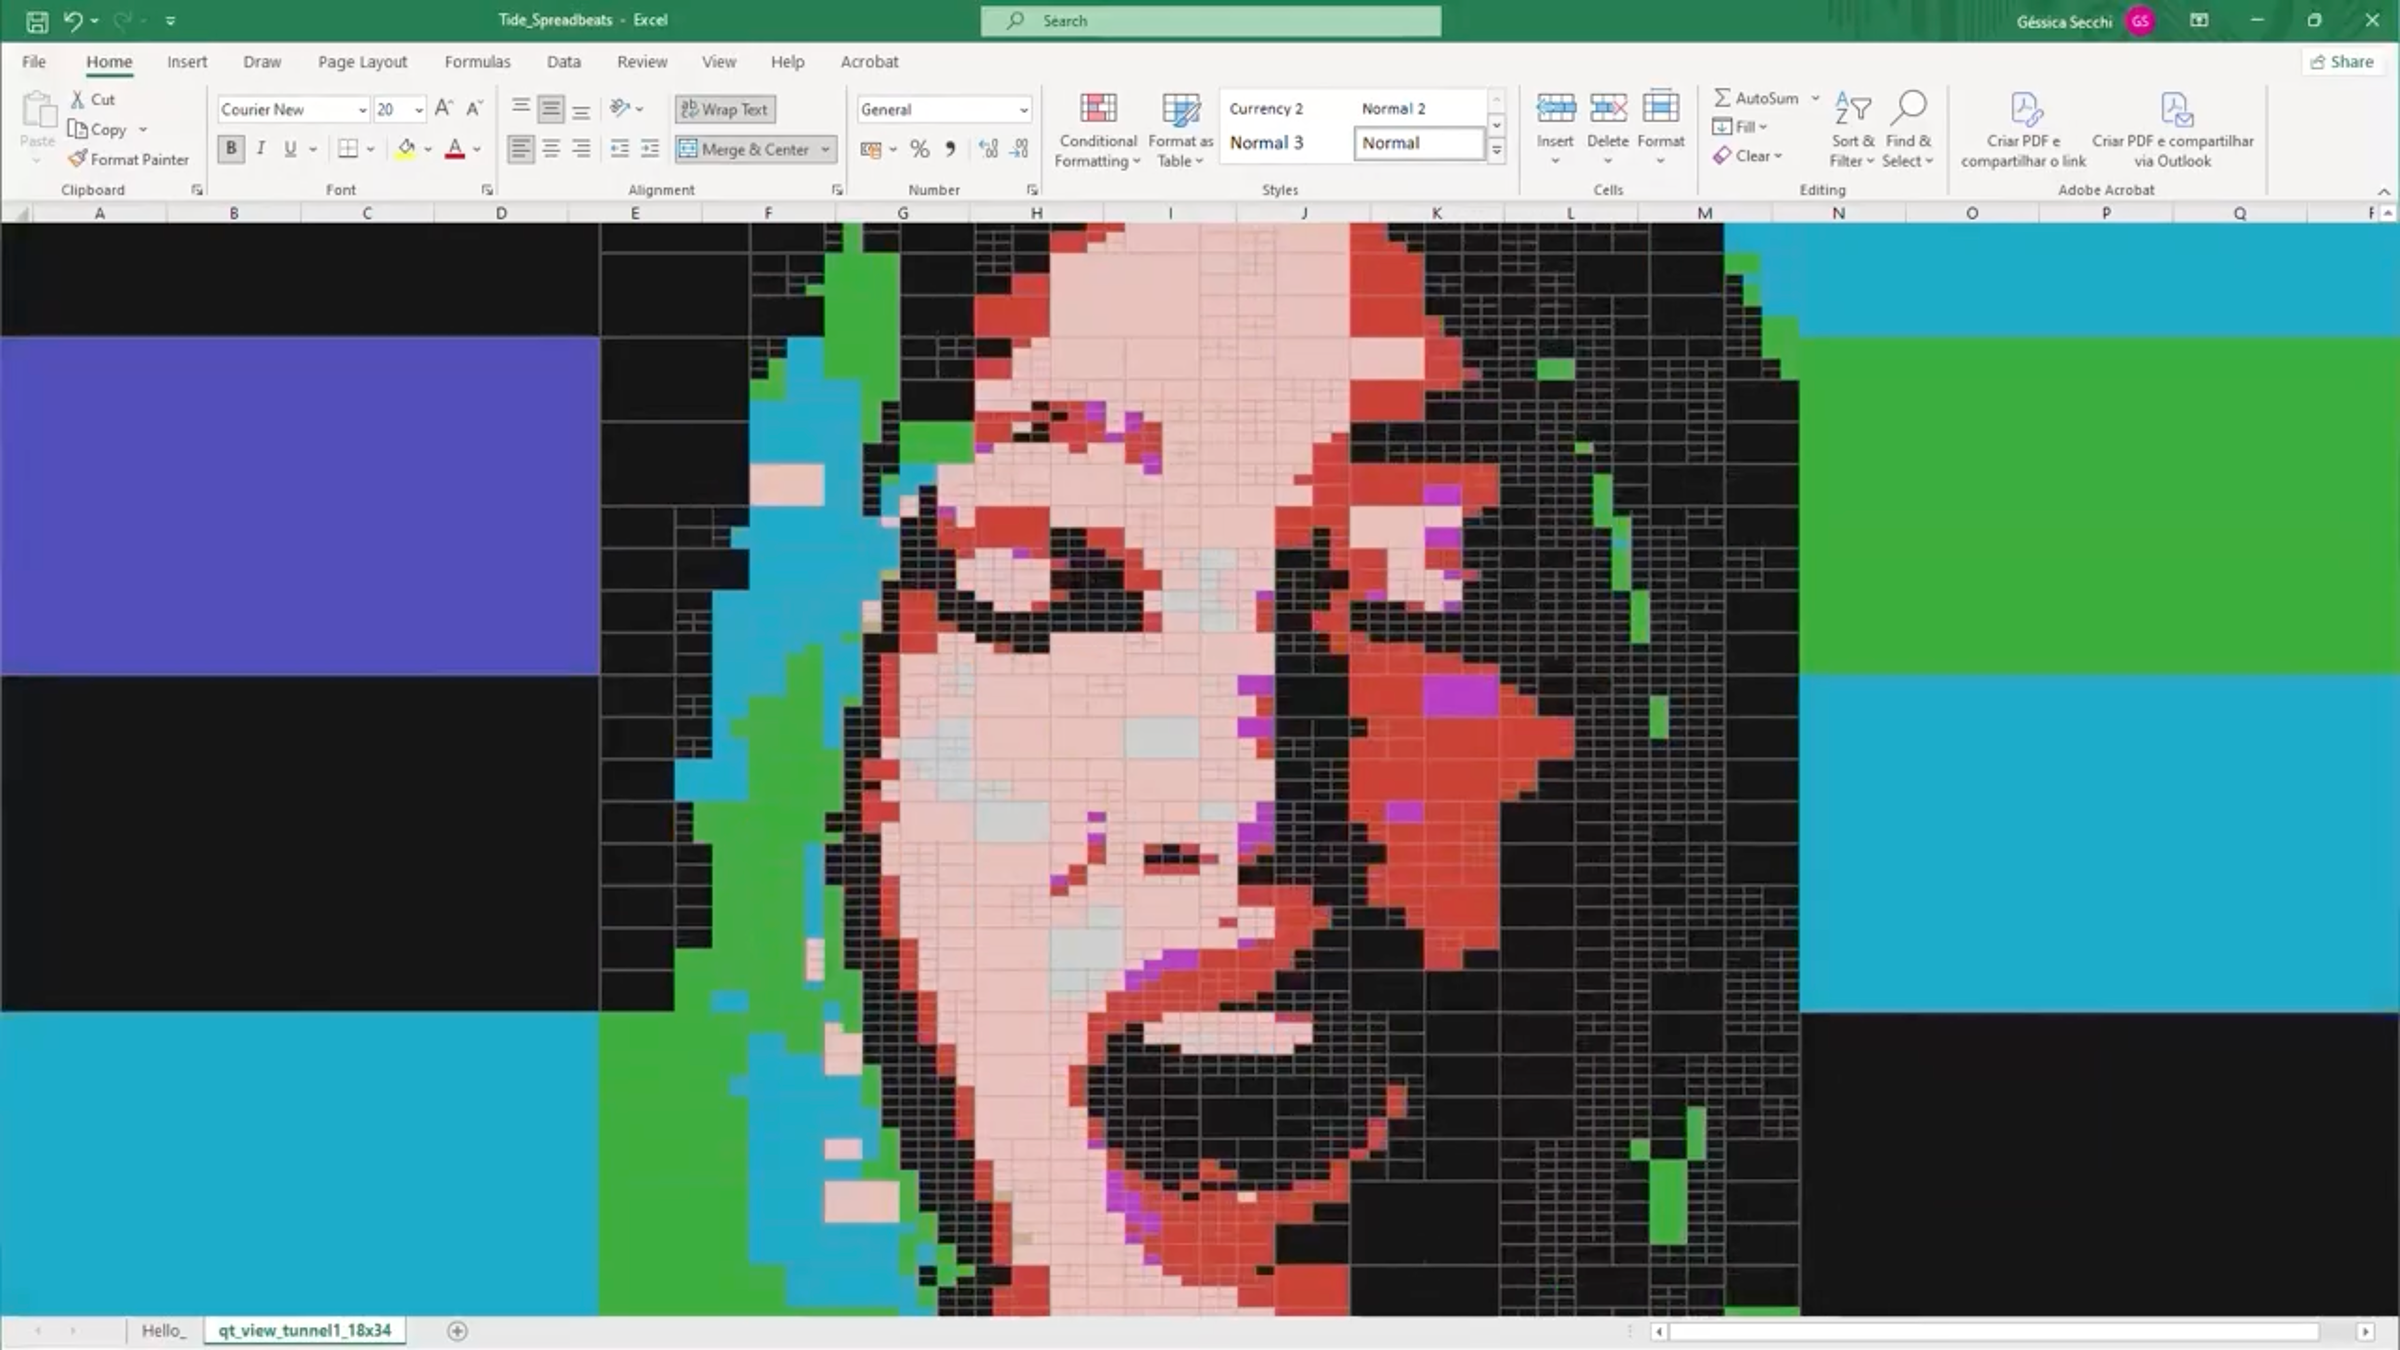This screenshot has width=2400, height=1350.
Task: Expand the Merge & Center dropdown arrow
Action: (826, 150)
